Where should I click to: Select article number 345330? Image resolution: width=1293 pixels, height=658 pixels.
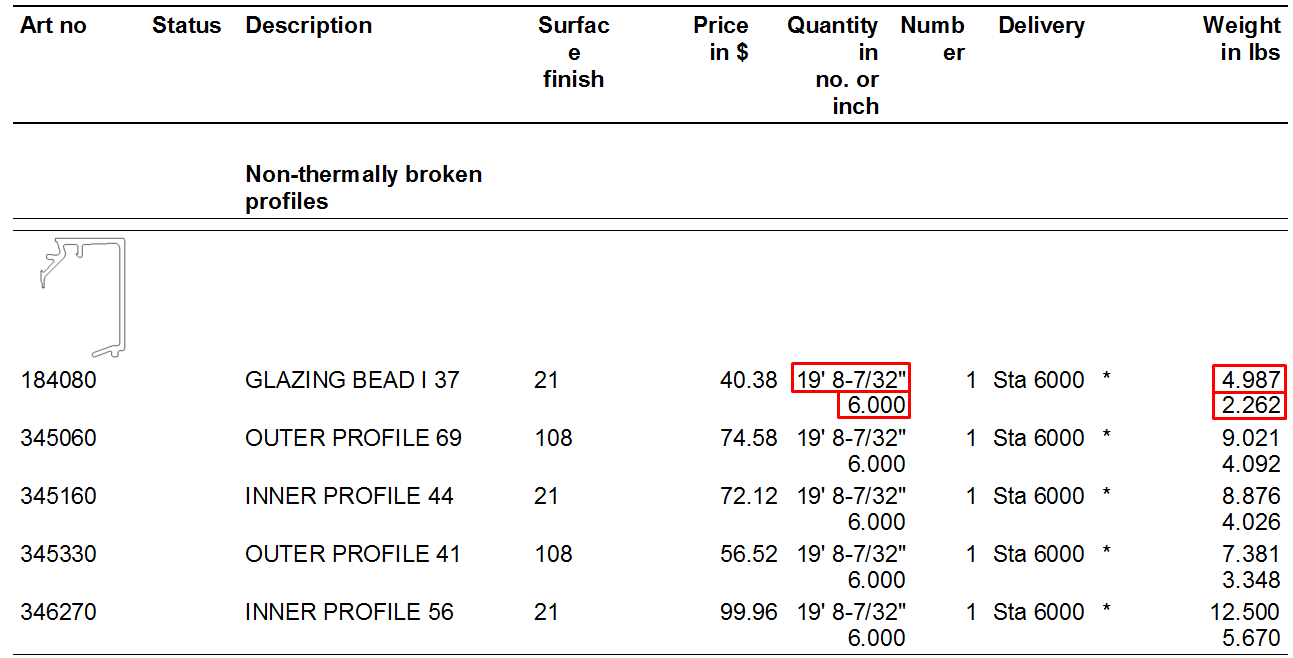[x=59, y=554]
